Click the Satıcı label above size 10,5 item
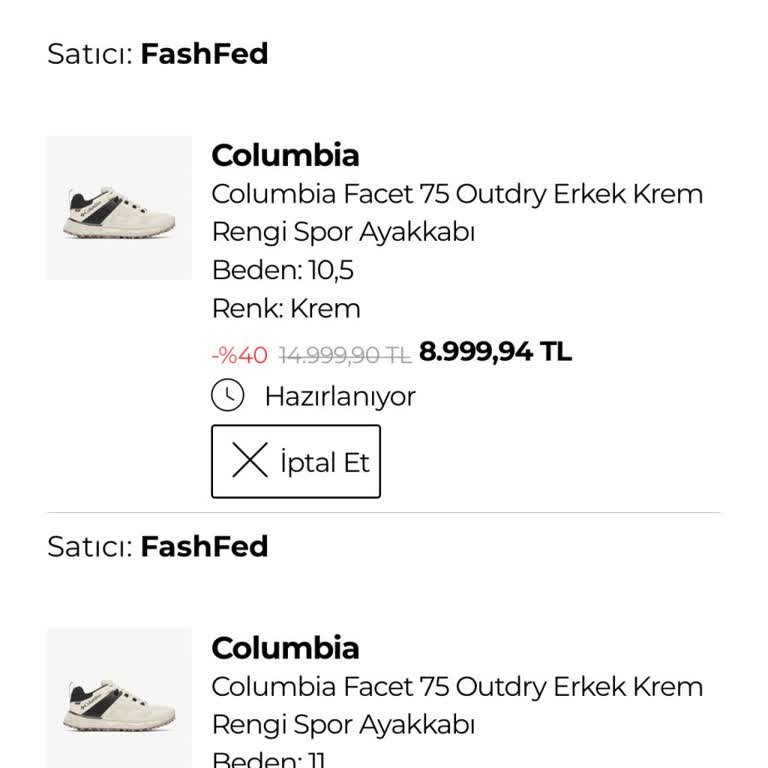 click(90, 54)
